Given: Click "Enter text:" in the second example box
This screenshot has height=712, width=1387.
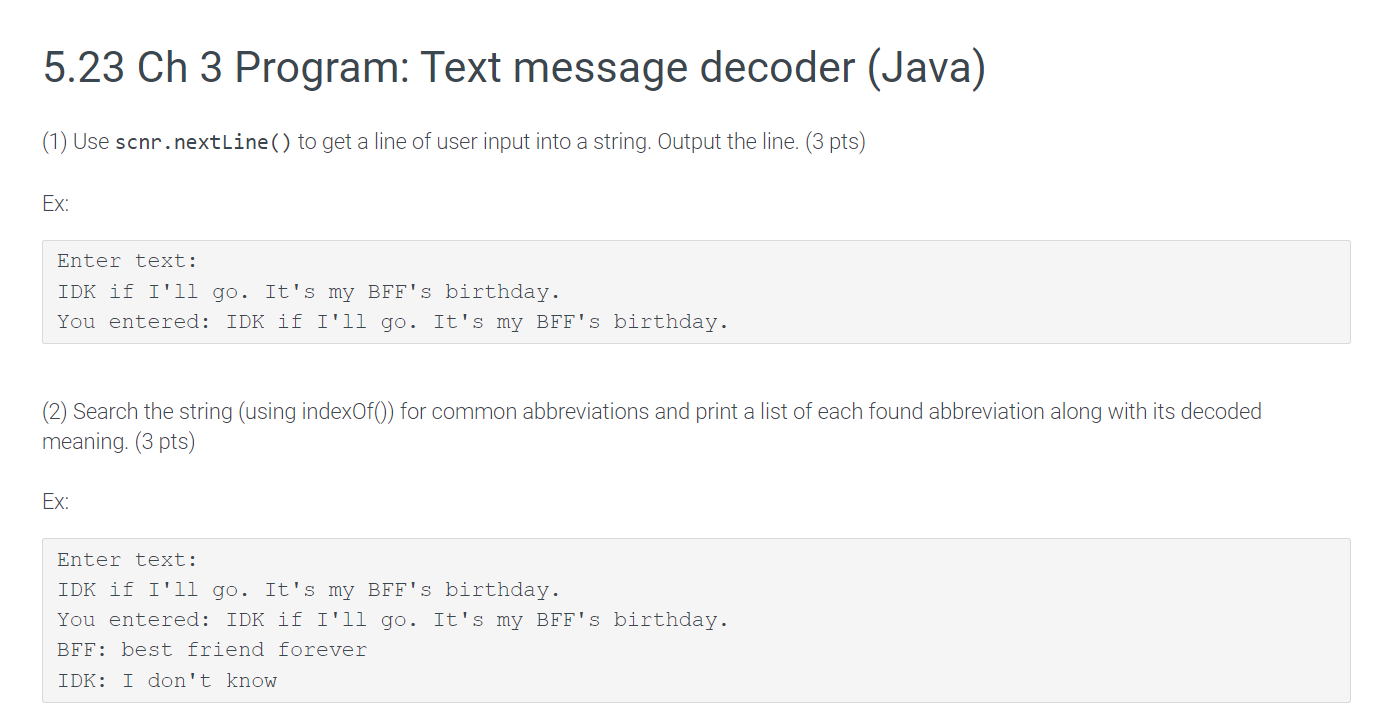Looking at the screenshot, I should click(128, 559).
